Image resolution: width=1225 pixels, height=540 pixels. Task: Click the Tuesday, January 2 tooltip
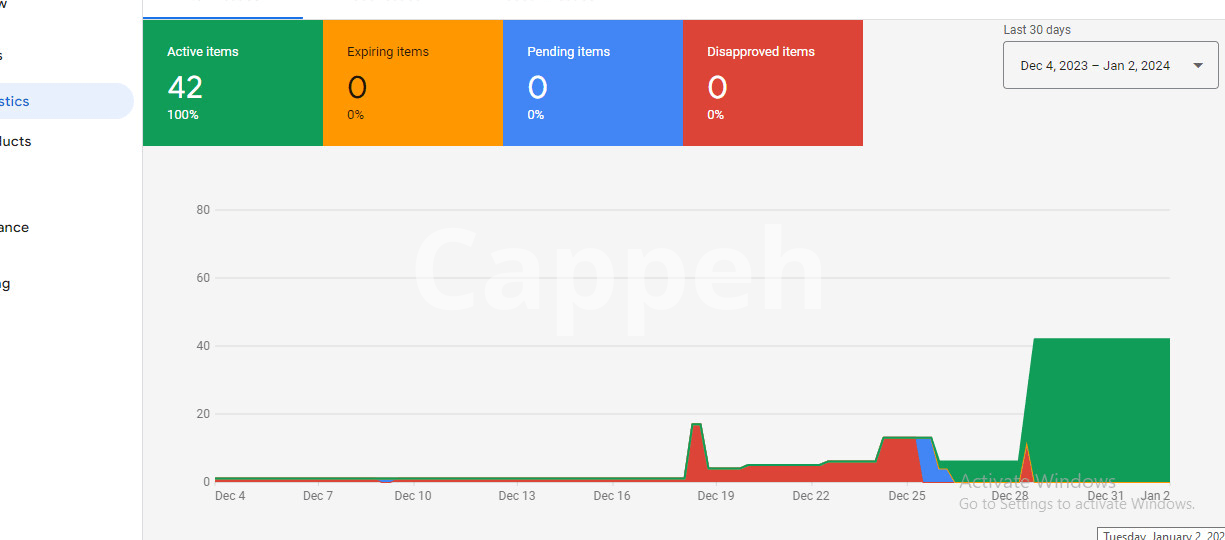click(x=1162, y=535)
